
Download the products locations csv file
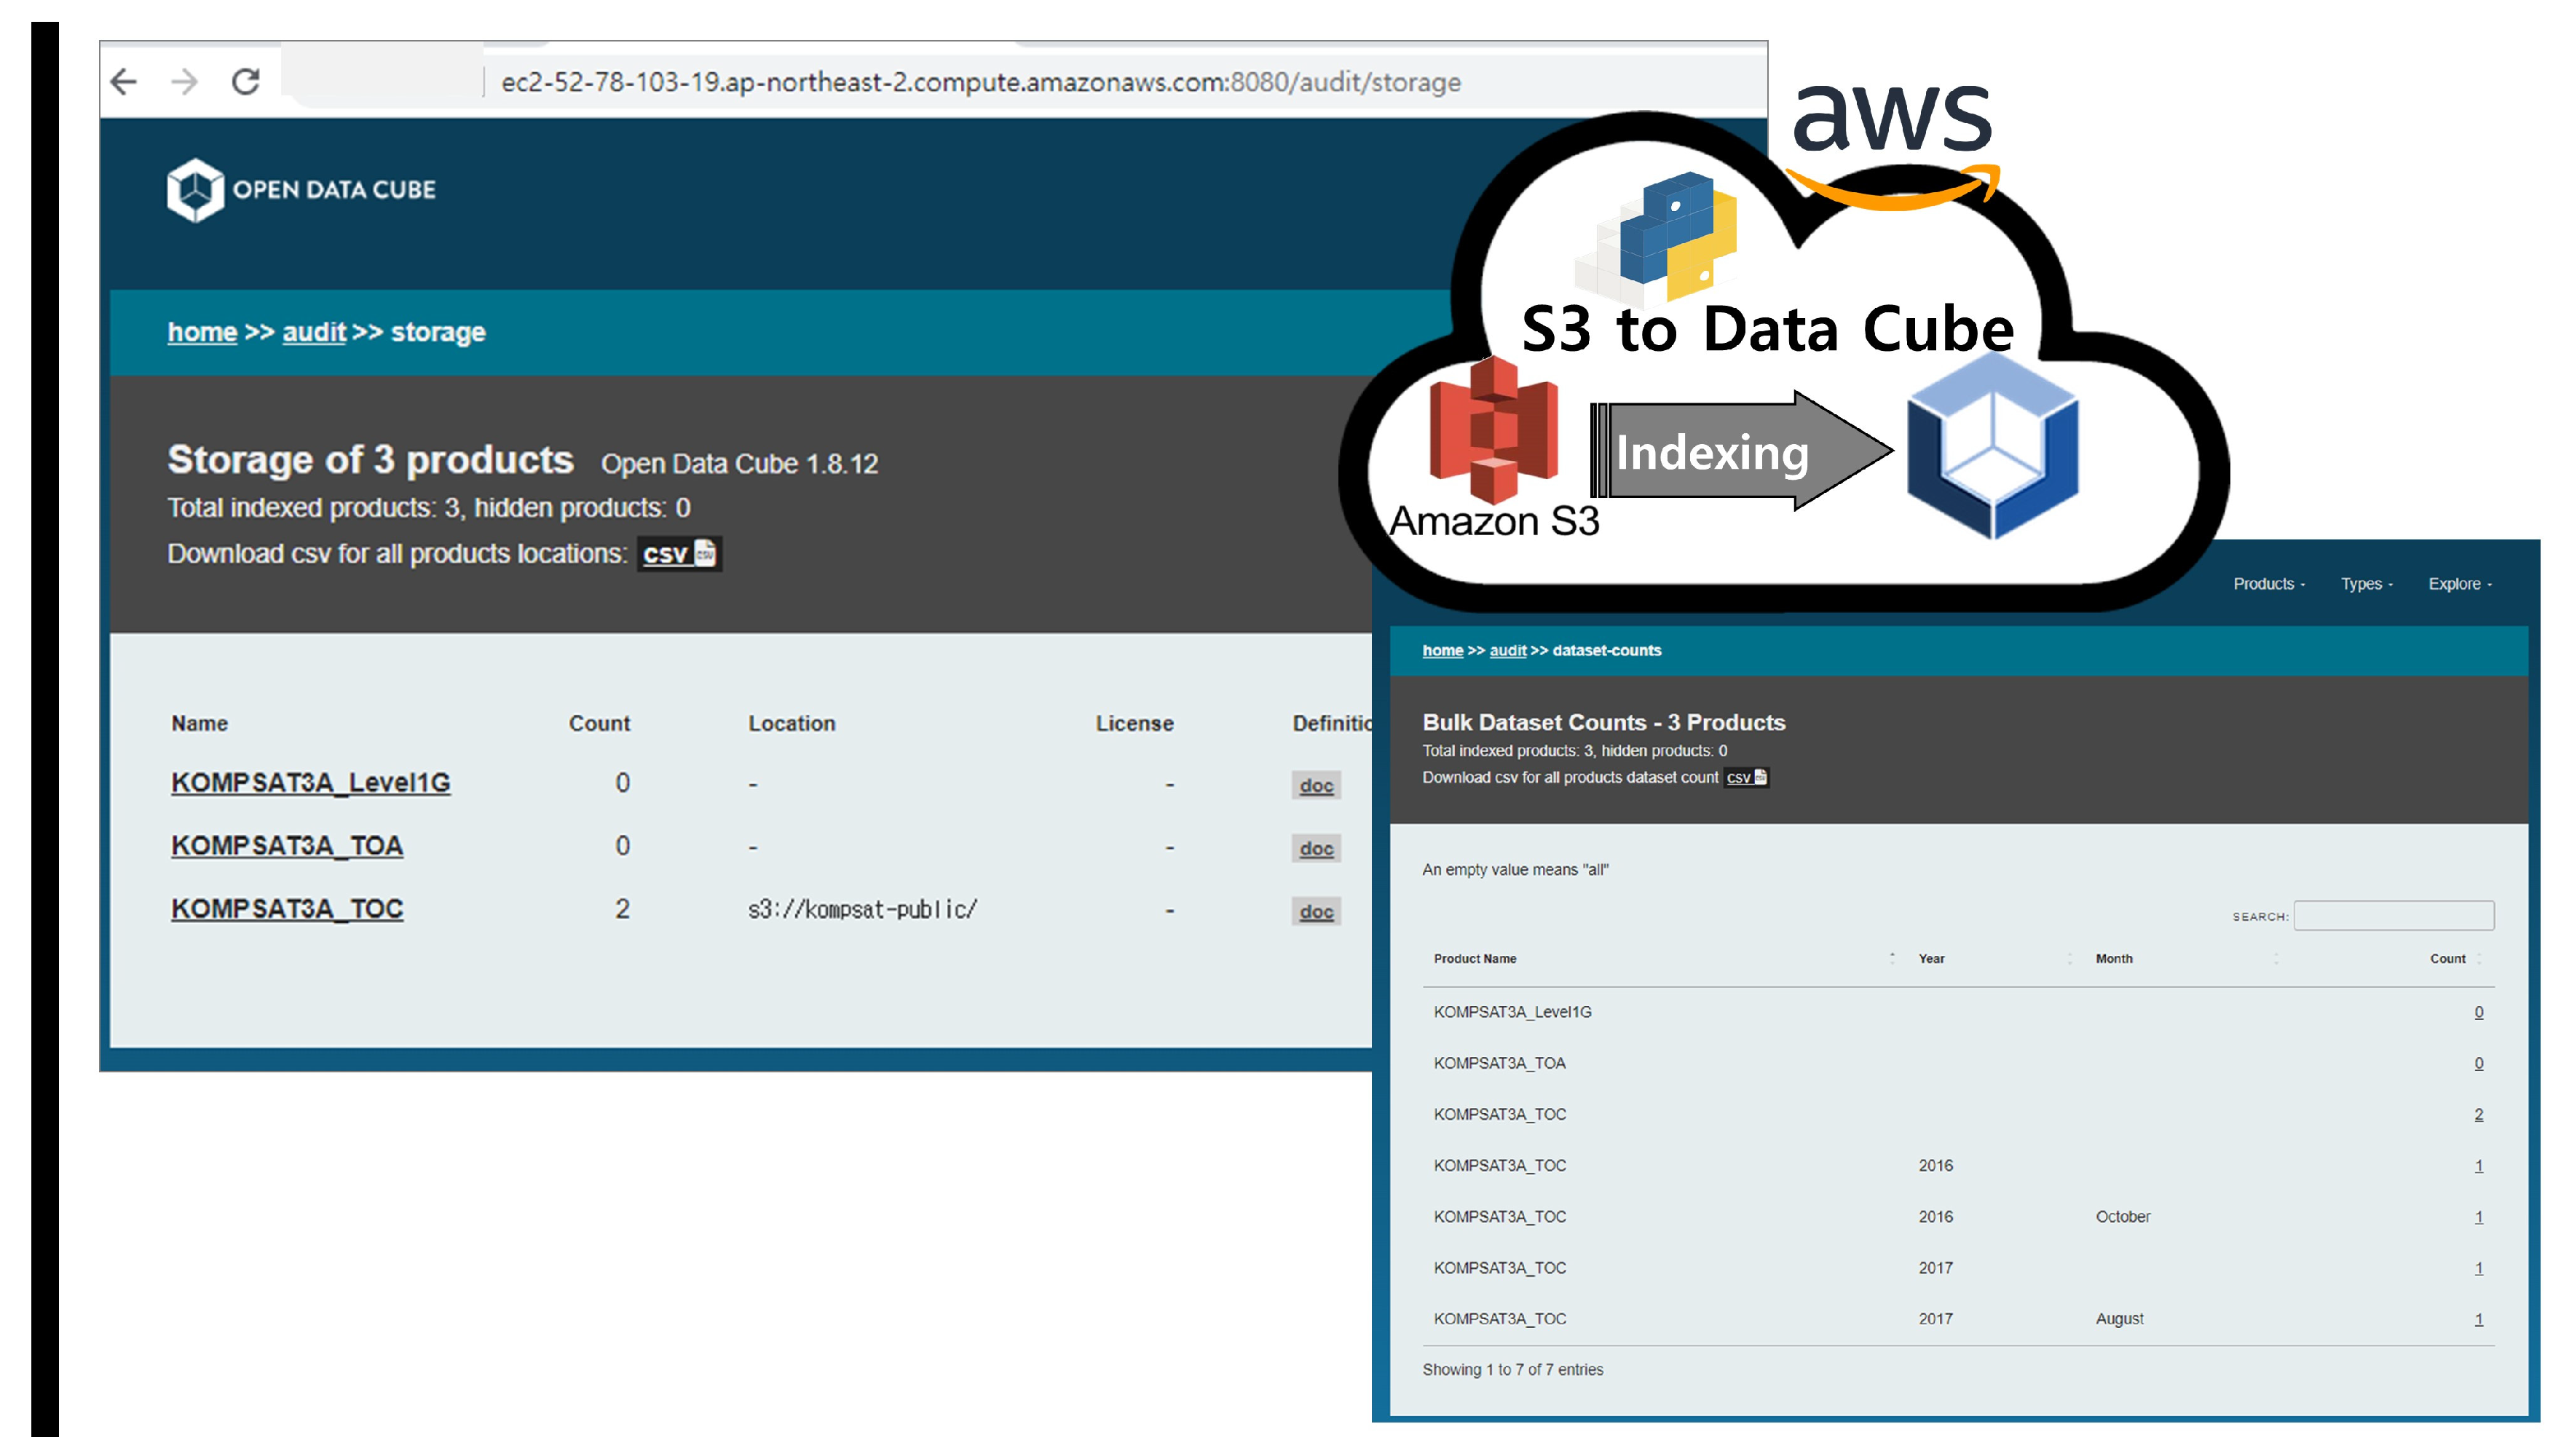point(679,554)
